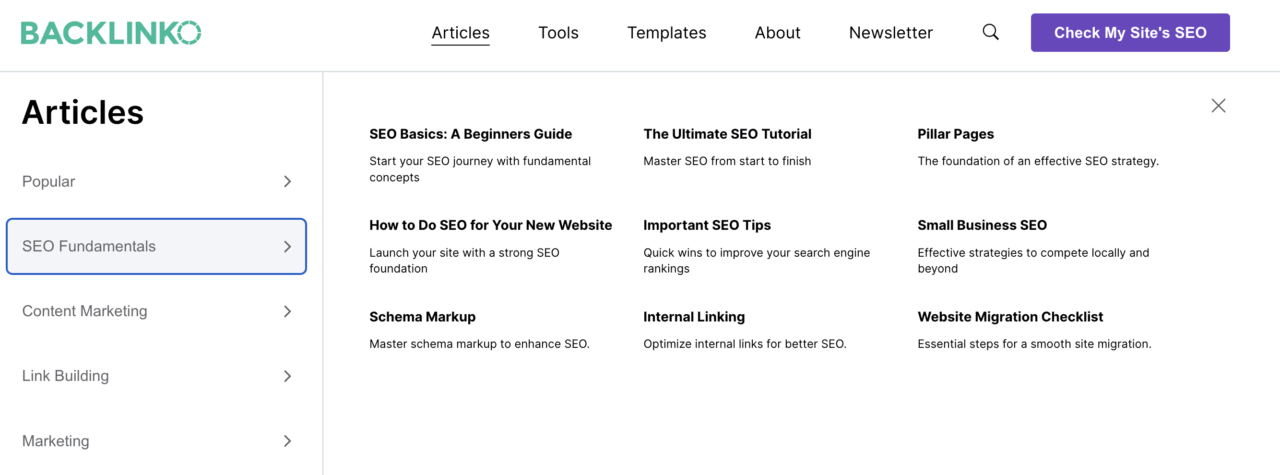Open Website Migration Checklist link
The width and height of the screenshot is (1280, 475).
coord(1010,317)
